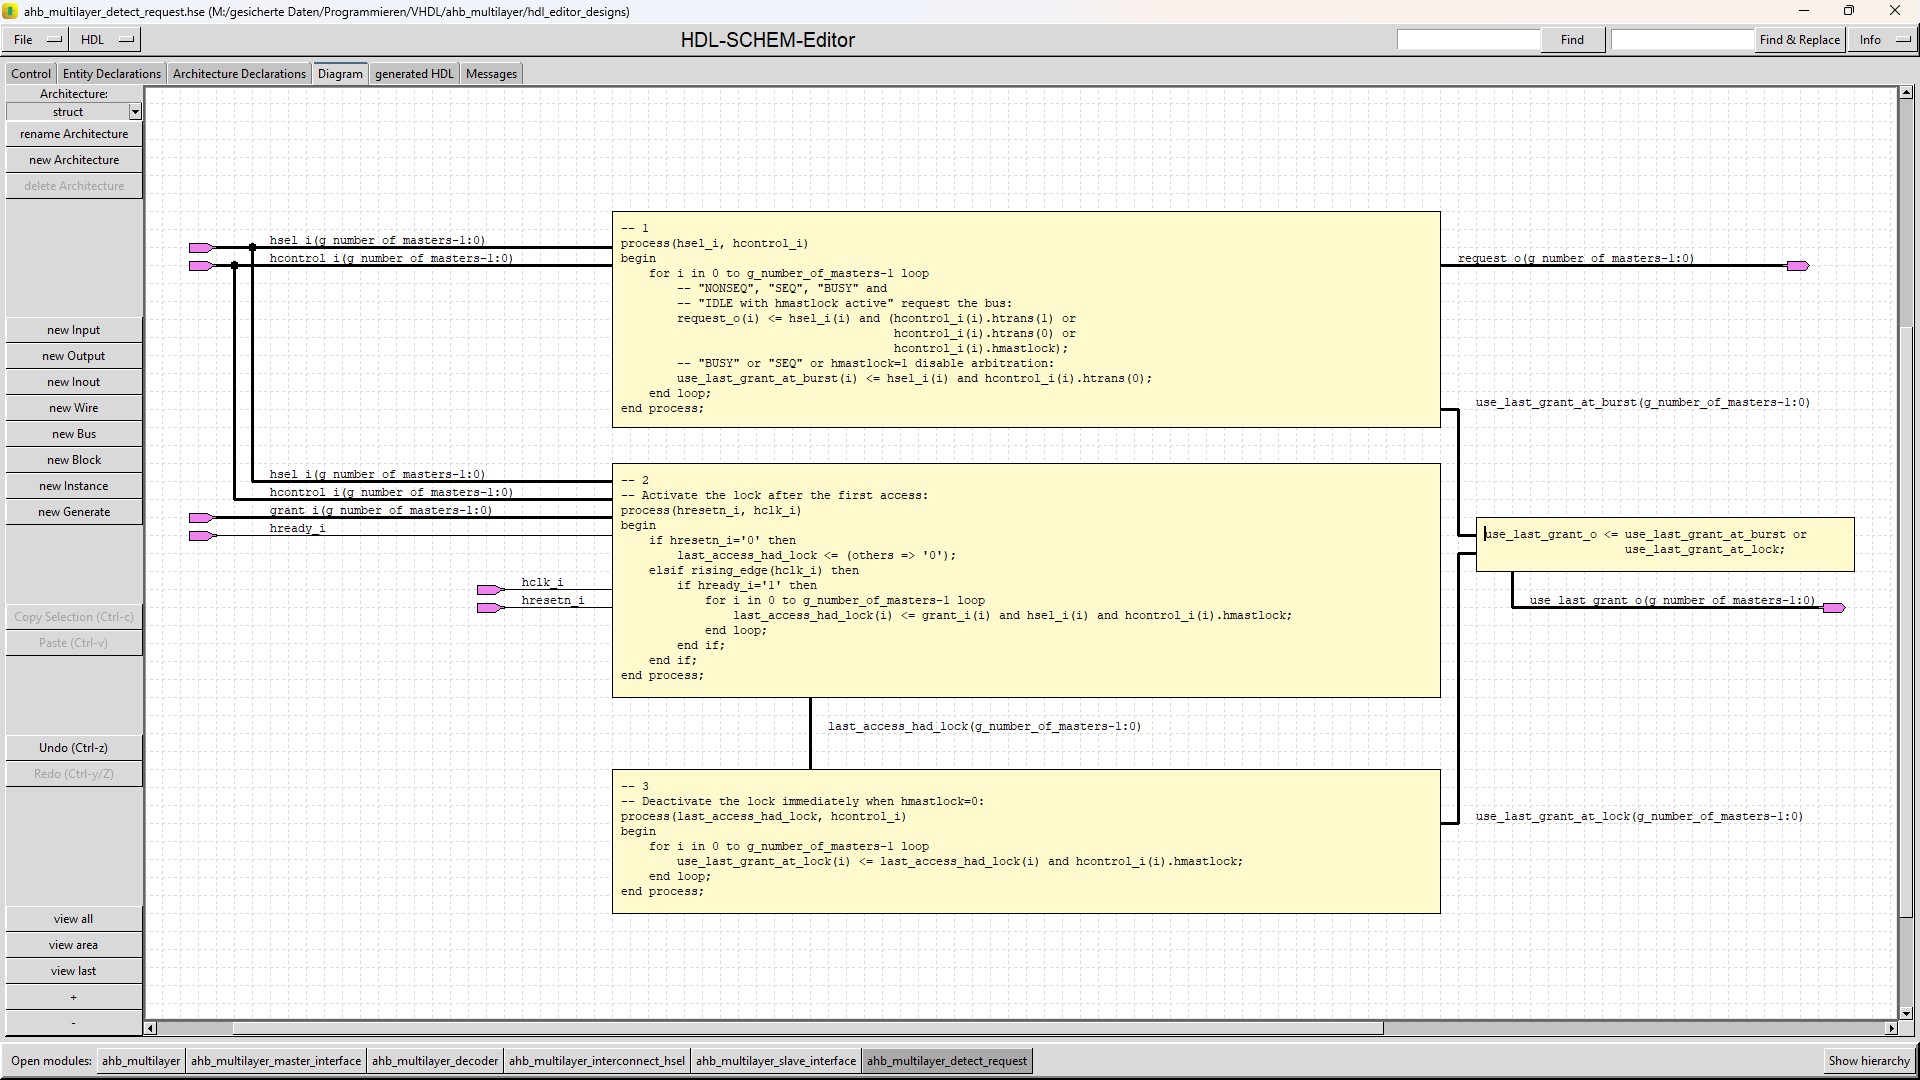Click the Show hierarchy button
1920x1080 pixels.
point(1868,1061)
